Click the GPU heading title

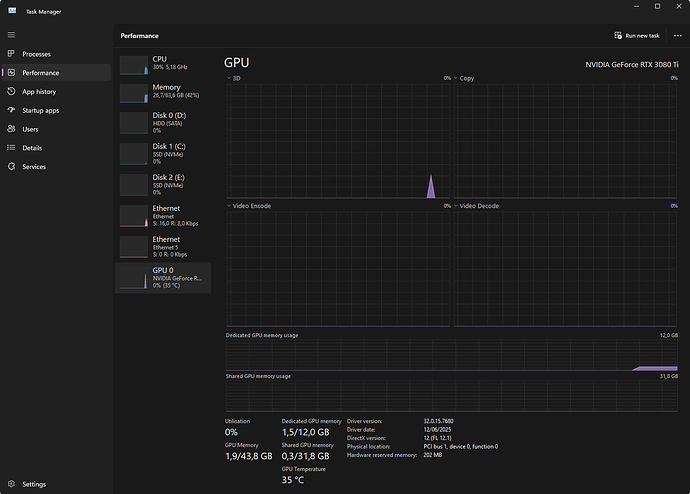[236, 62]
